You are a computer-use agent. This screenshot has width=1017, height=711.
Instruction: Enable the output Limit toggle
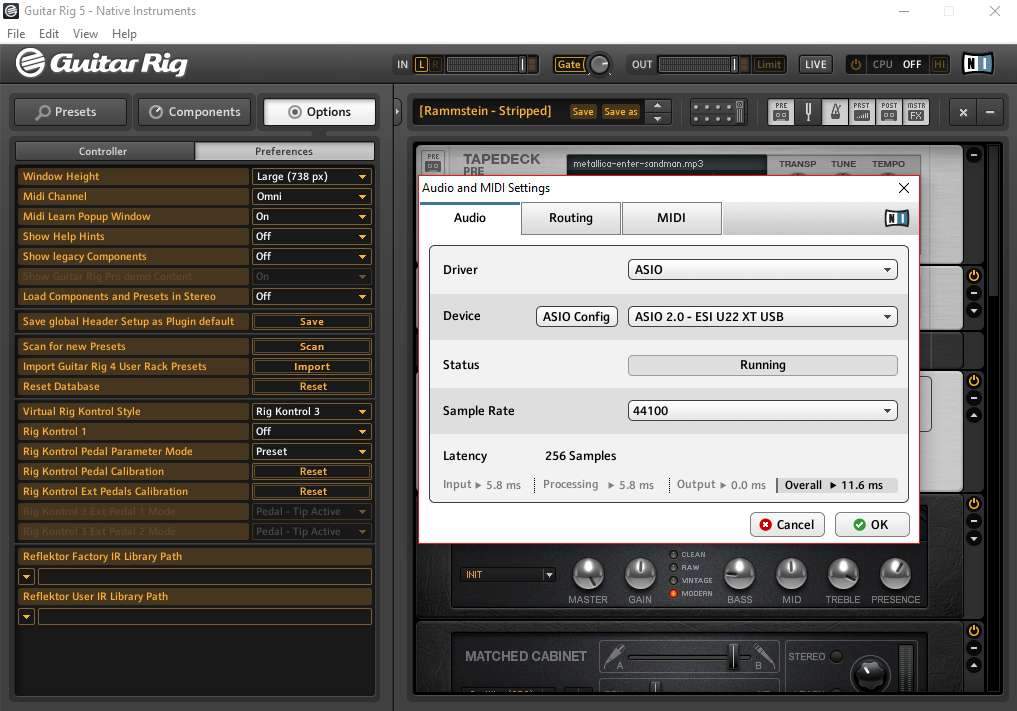click(x=768, y=64)
